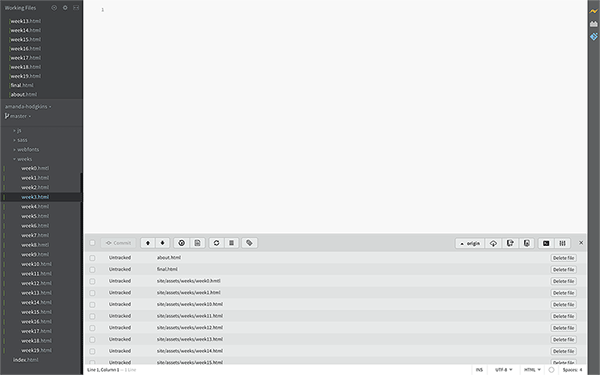
Task: Click the list lines icon in Git toolbar
Action: [232, 243]
